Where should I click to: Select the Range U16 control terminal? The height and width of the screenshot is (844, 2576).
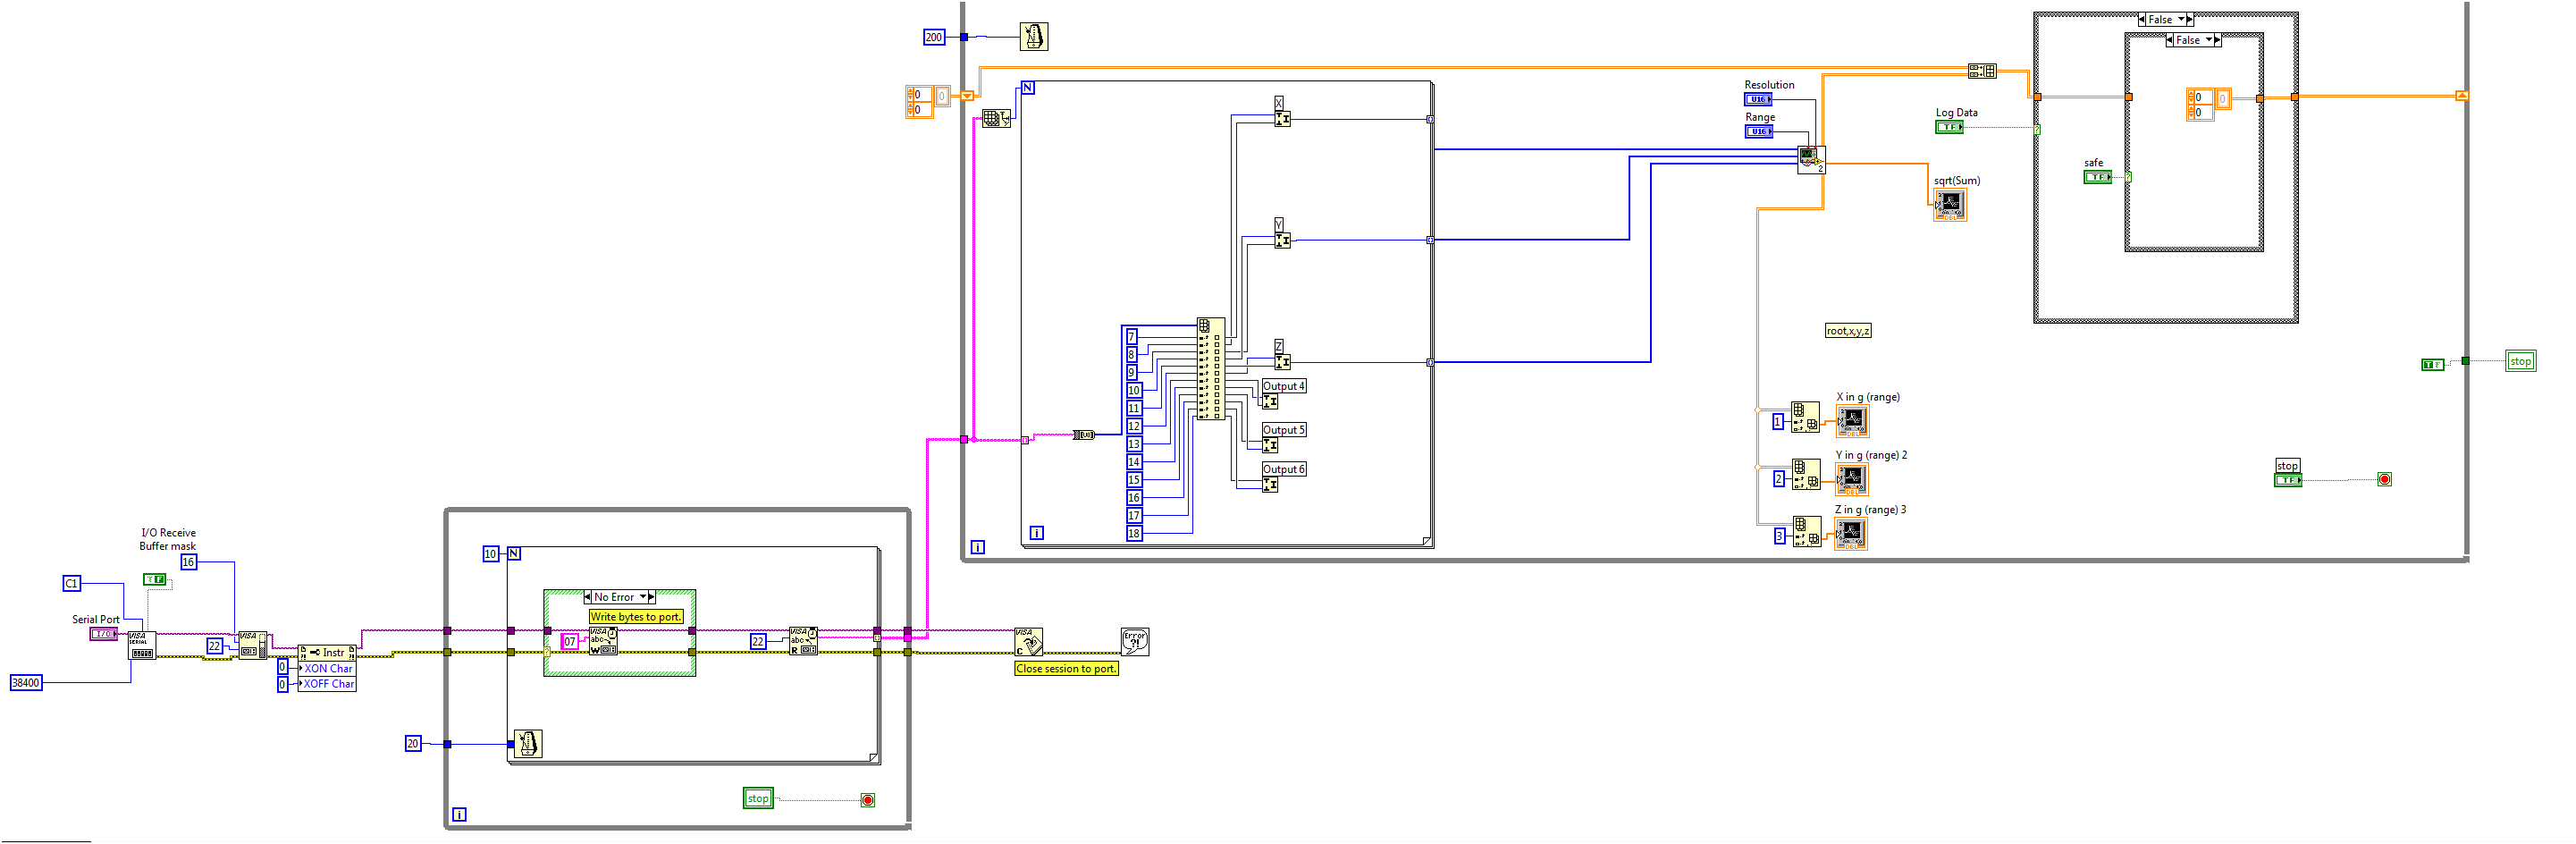[x=1759, y=131]
